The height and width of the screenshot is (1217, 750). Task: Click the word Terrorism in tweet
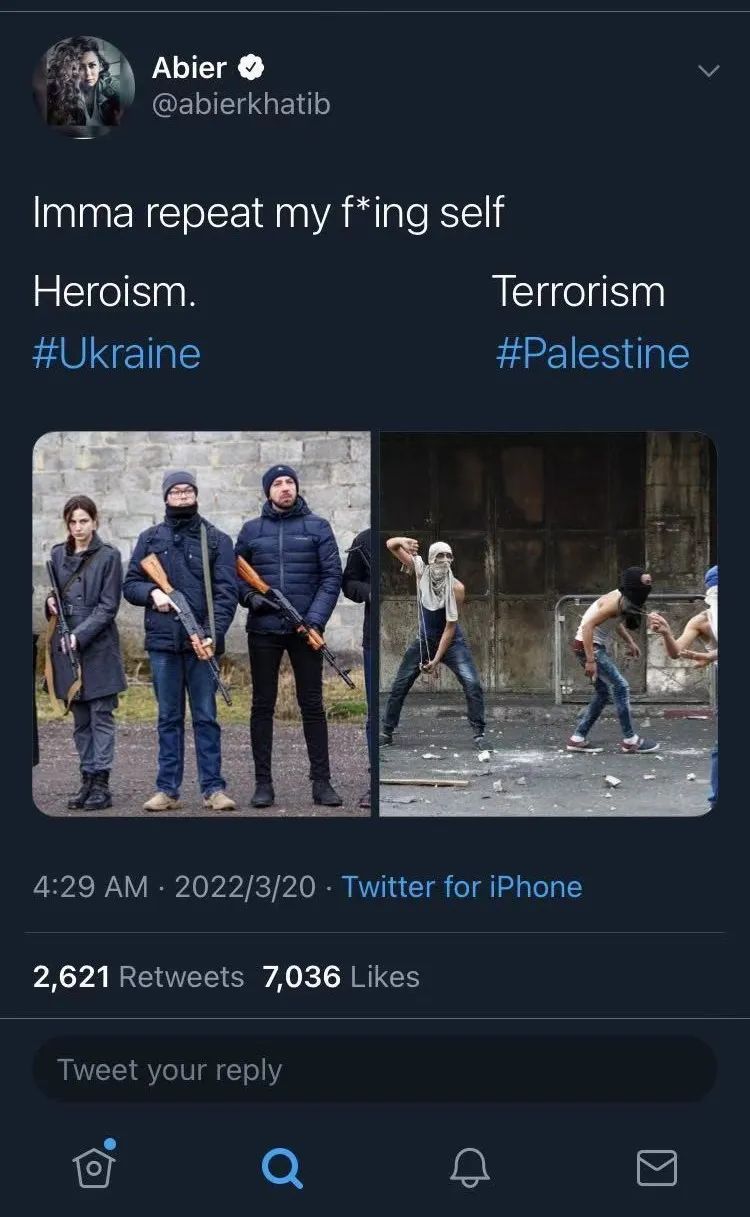pyautogui.click(x=578, y=292)
